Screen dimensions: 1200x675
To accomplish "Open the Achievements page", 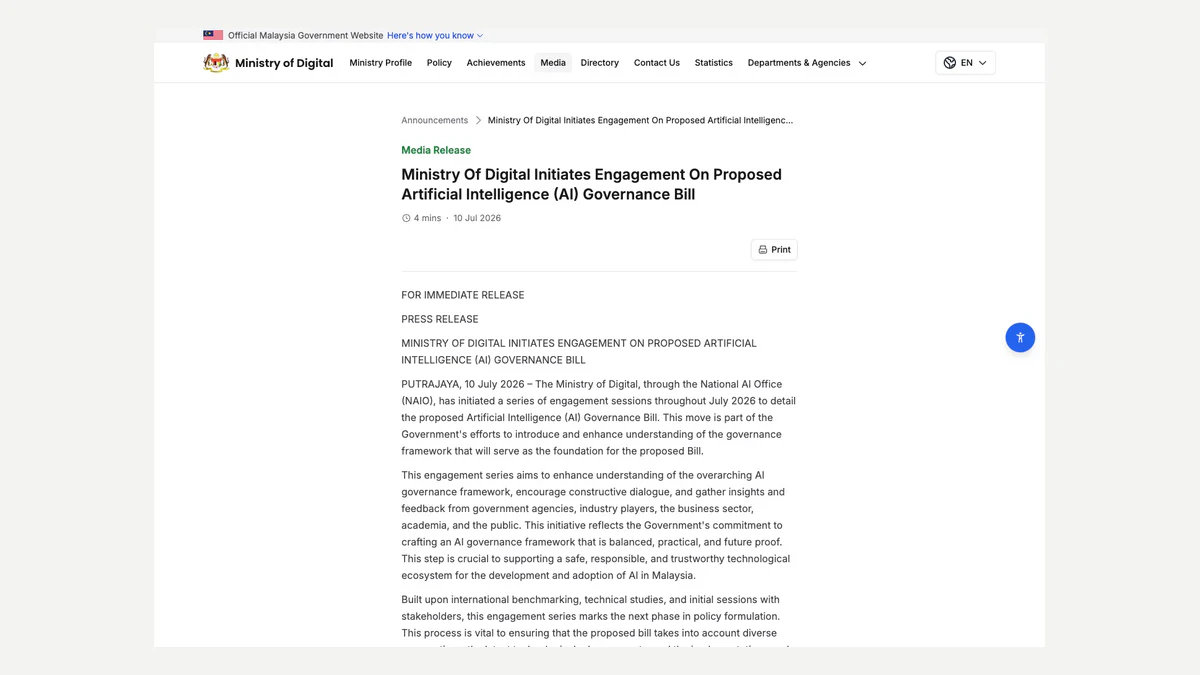I will [x=496, y=63].
